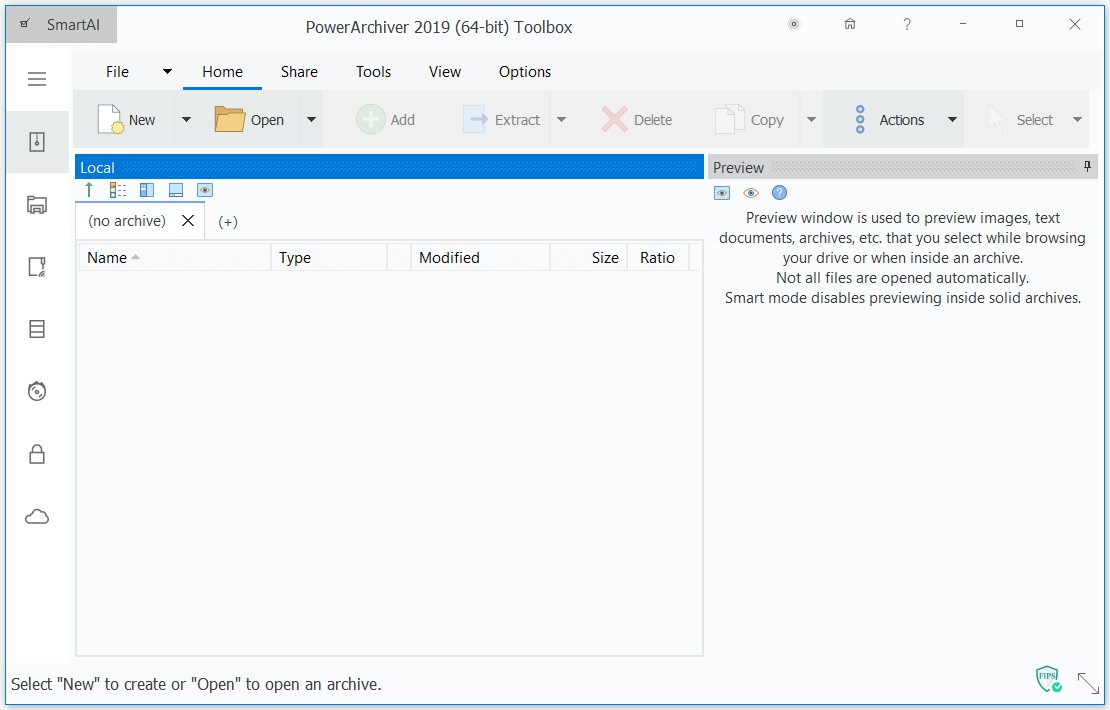The image size is (1110, 710).
Task: Click the Delete toolbar icon
Action: [x=638, y=118]
